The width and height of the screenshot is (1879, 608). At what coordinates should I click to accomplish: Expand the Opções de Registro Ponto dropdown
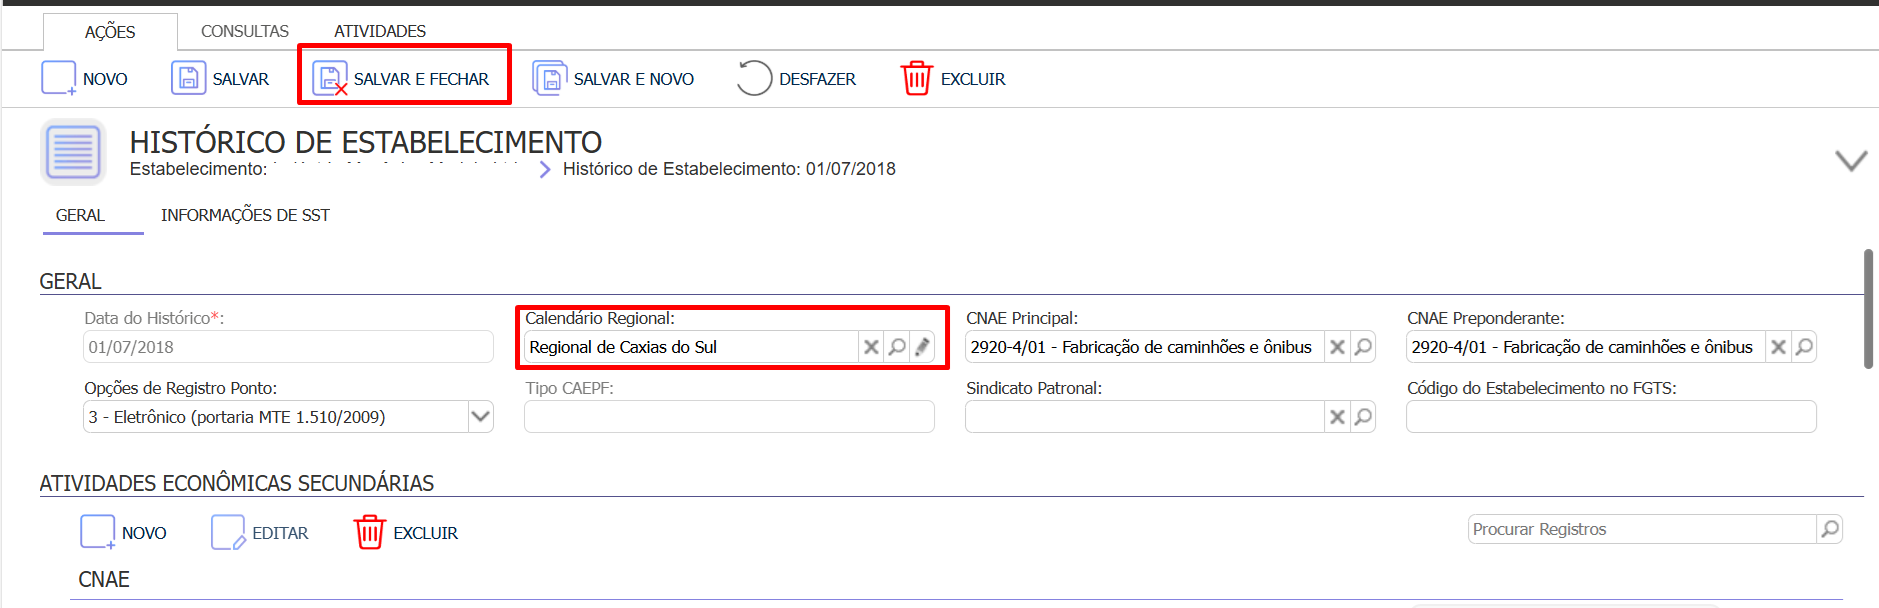coord(480,417)
